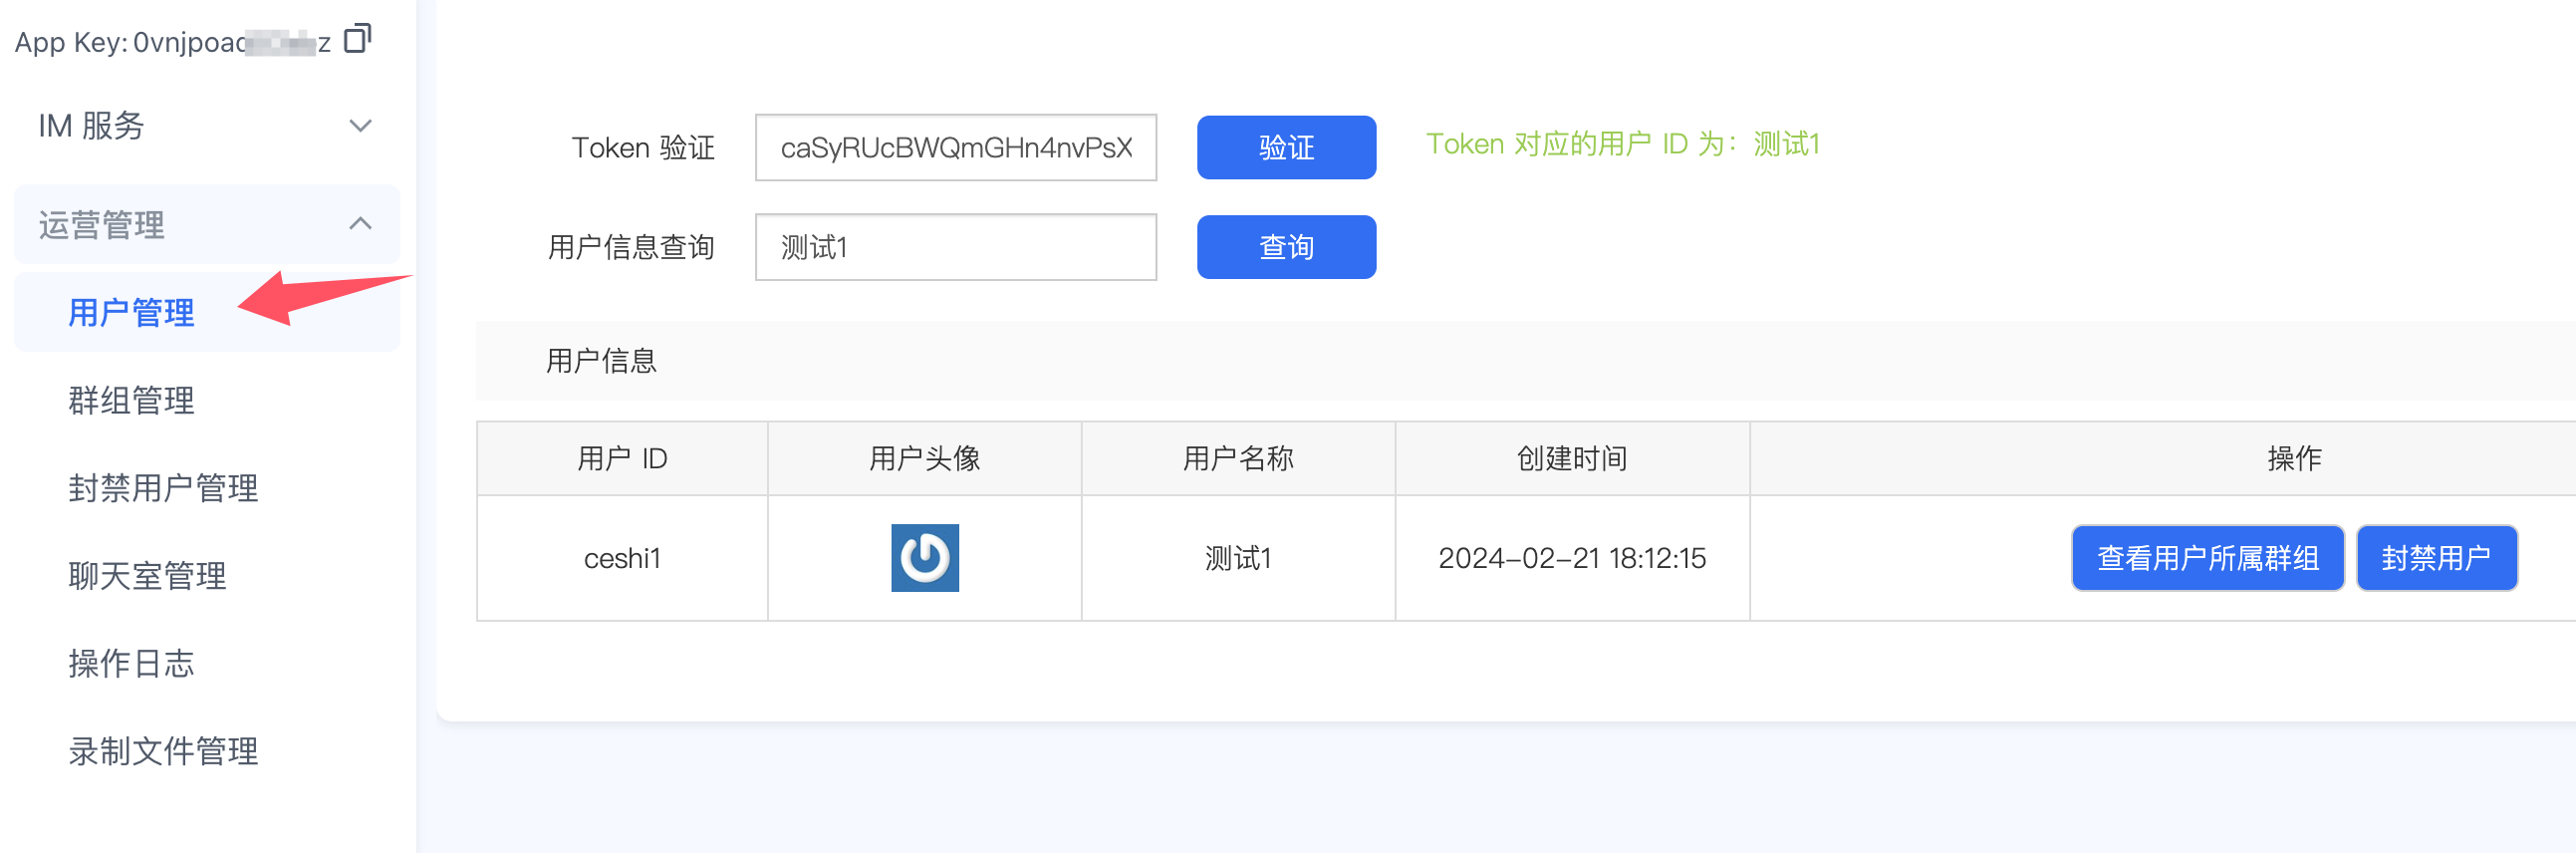The height and width of the screenshot is (853, 2576).
Task: Open 封禁用户管理 menu item
Action: 163,488
